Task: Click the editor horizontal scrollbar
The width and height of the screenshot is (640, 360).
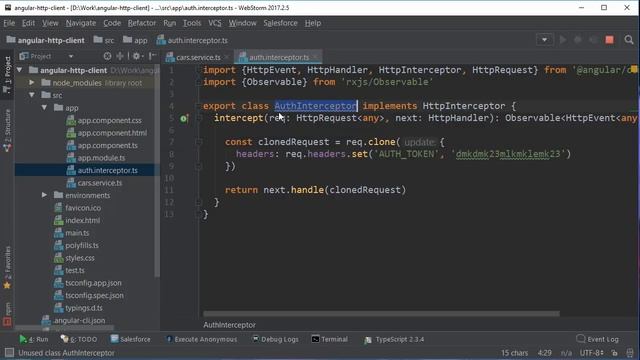Action: click(x=381, y=314)
